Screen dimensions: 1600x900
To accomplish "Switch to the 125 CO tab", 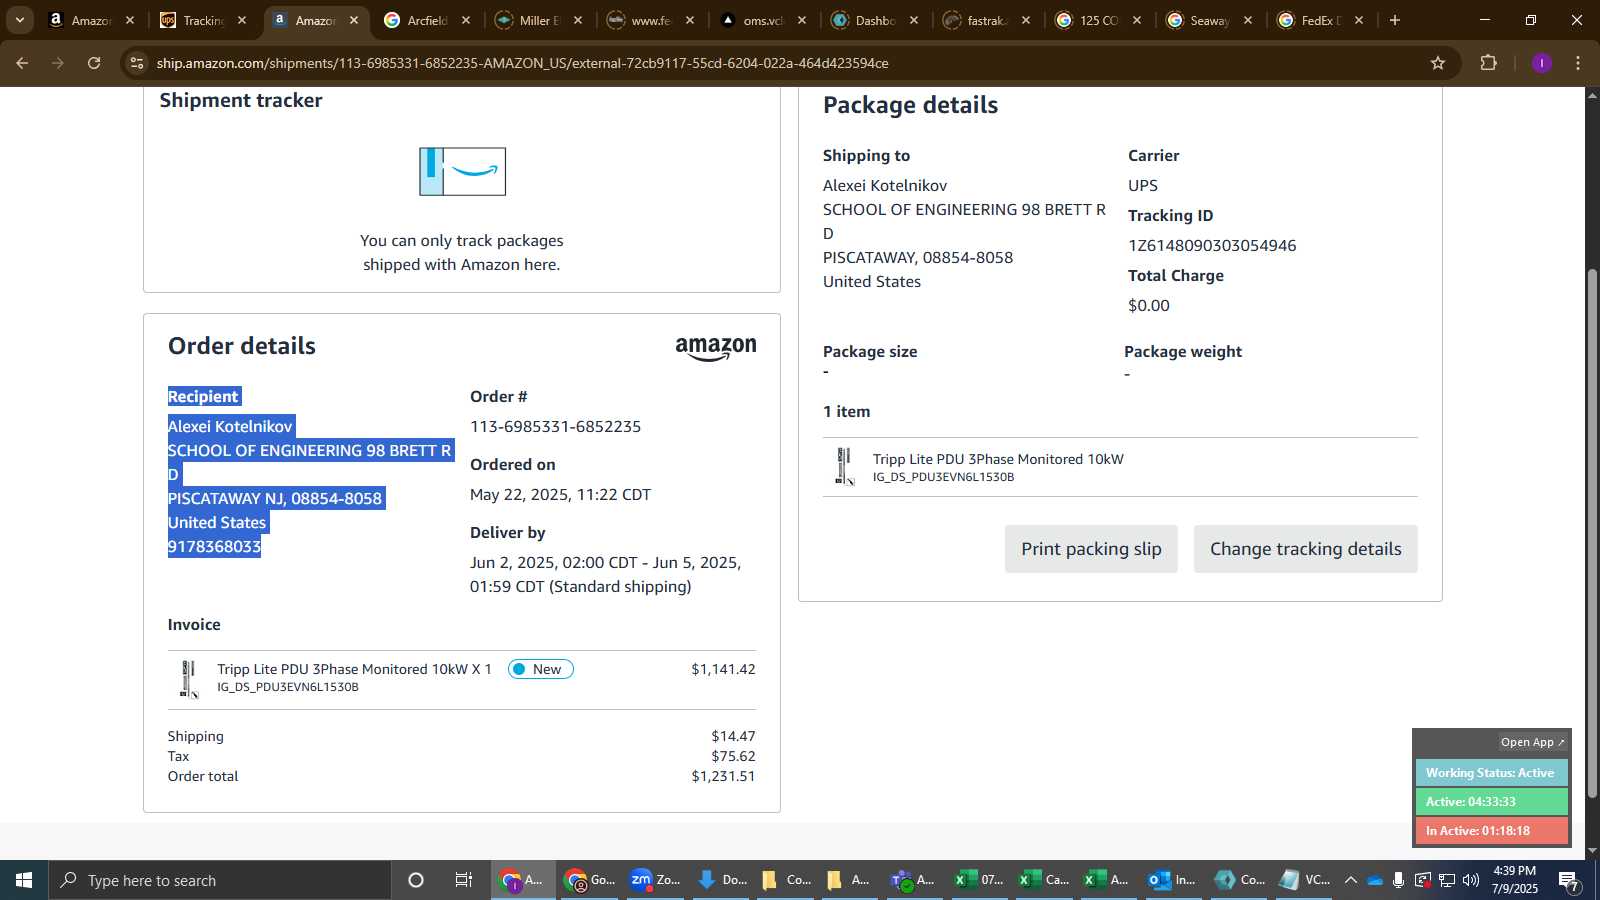I will 1098,20.
